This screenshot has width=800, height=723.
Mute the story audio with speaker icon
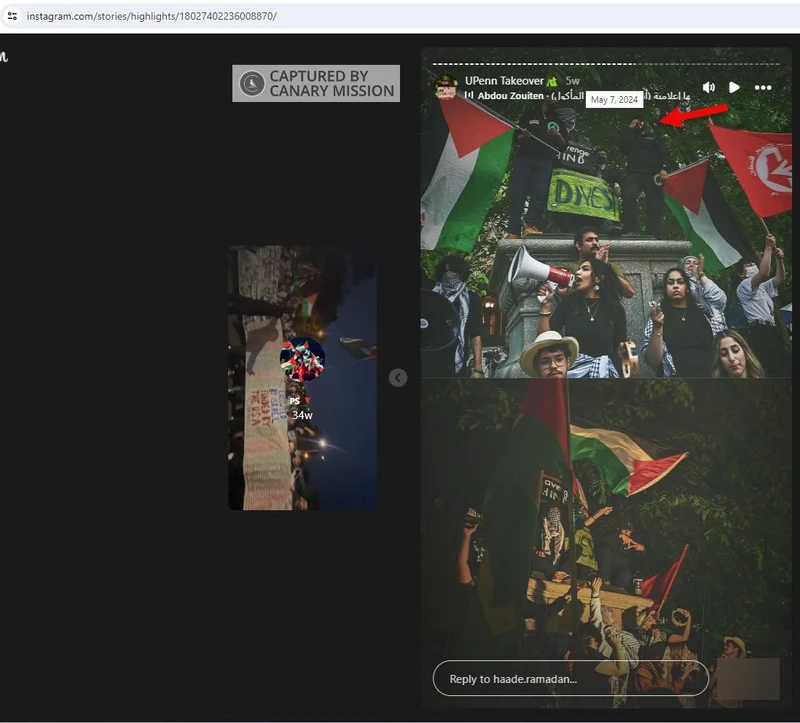(x=708, y=88)
